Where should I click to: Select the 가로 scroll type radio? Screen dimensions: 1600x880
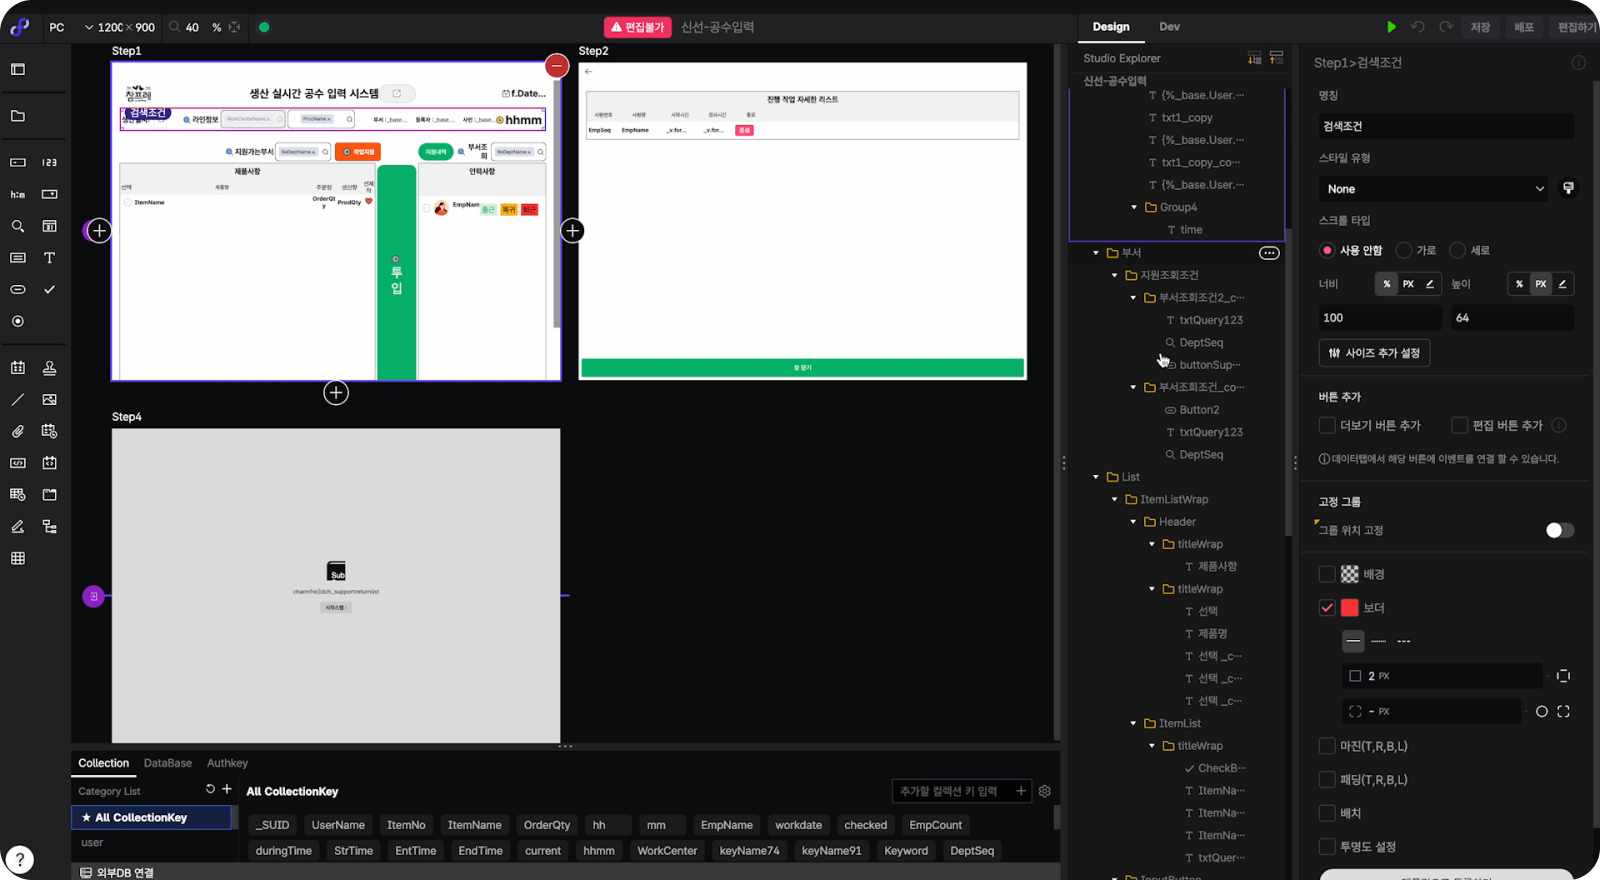click(x=1405, y=250)
